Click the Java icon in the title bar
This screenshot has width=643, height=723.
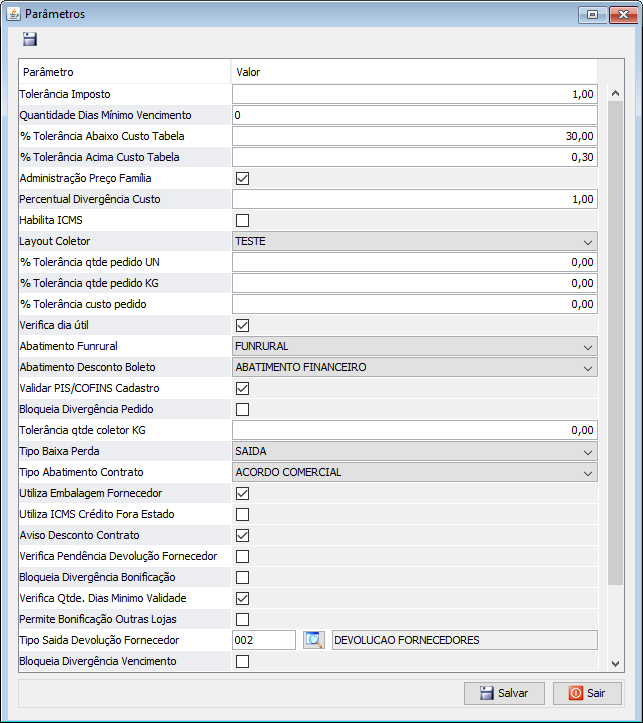[x=13, y=14]
